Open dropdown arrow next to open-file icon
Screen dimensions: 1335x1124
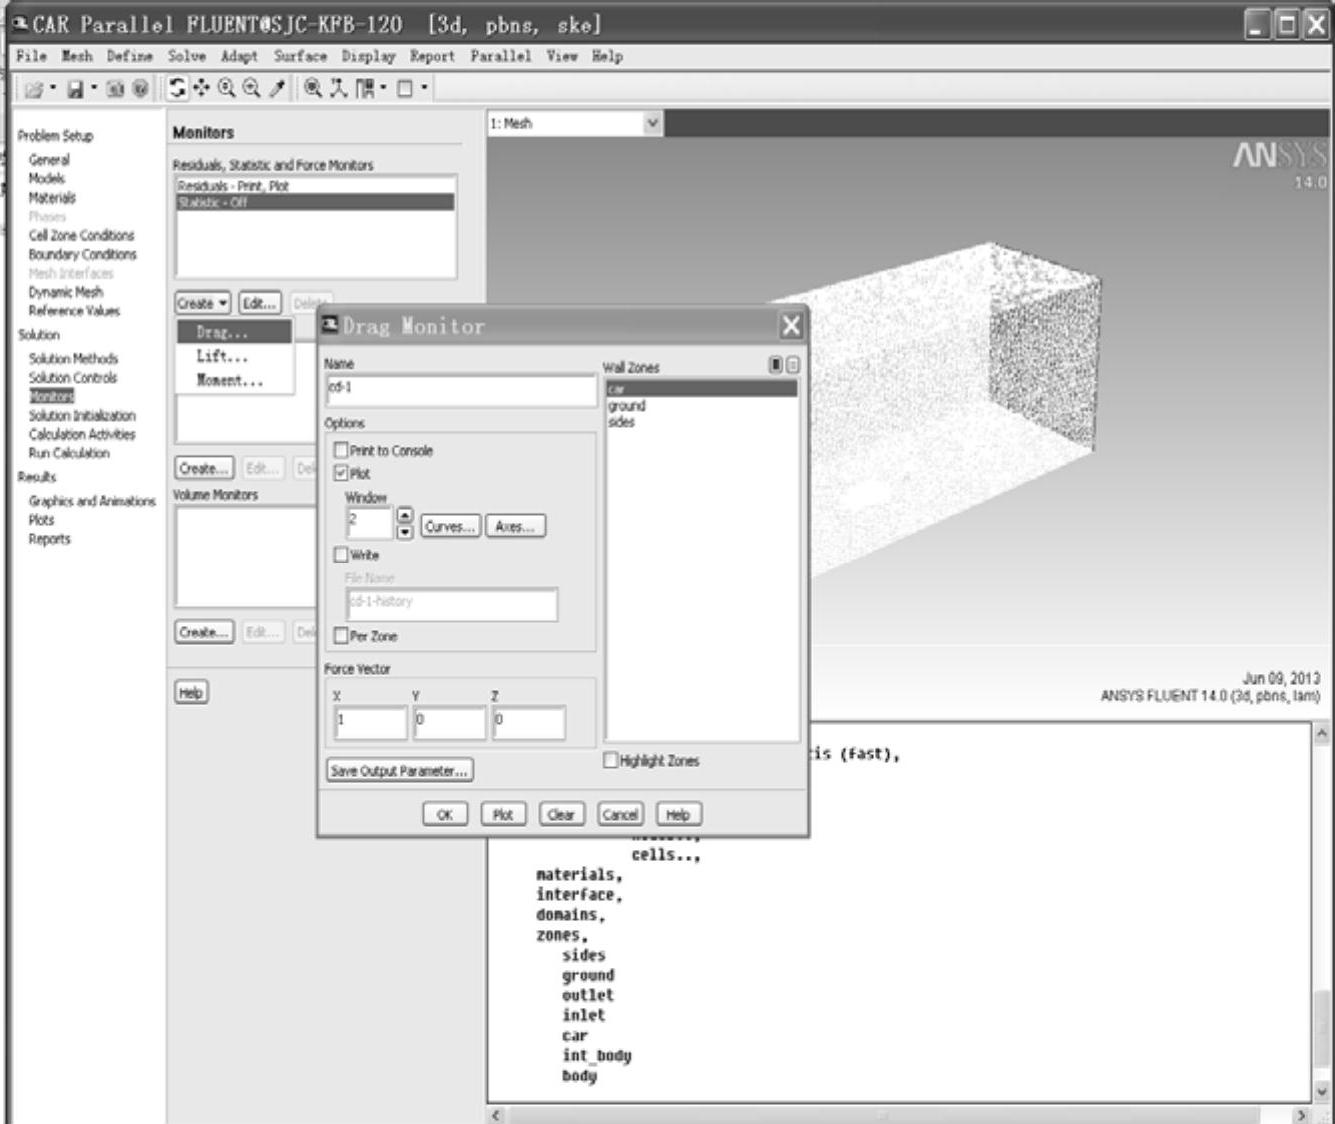53,87
